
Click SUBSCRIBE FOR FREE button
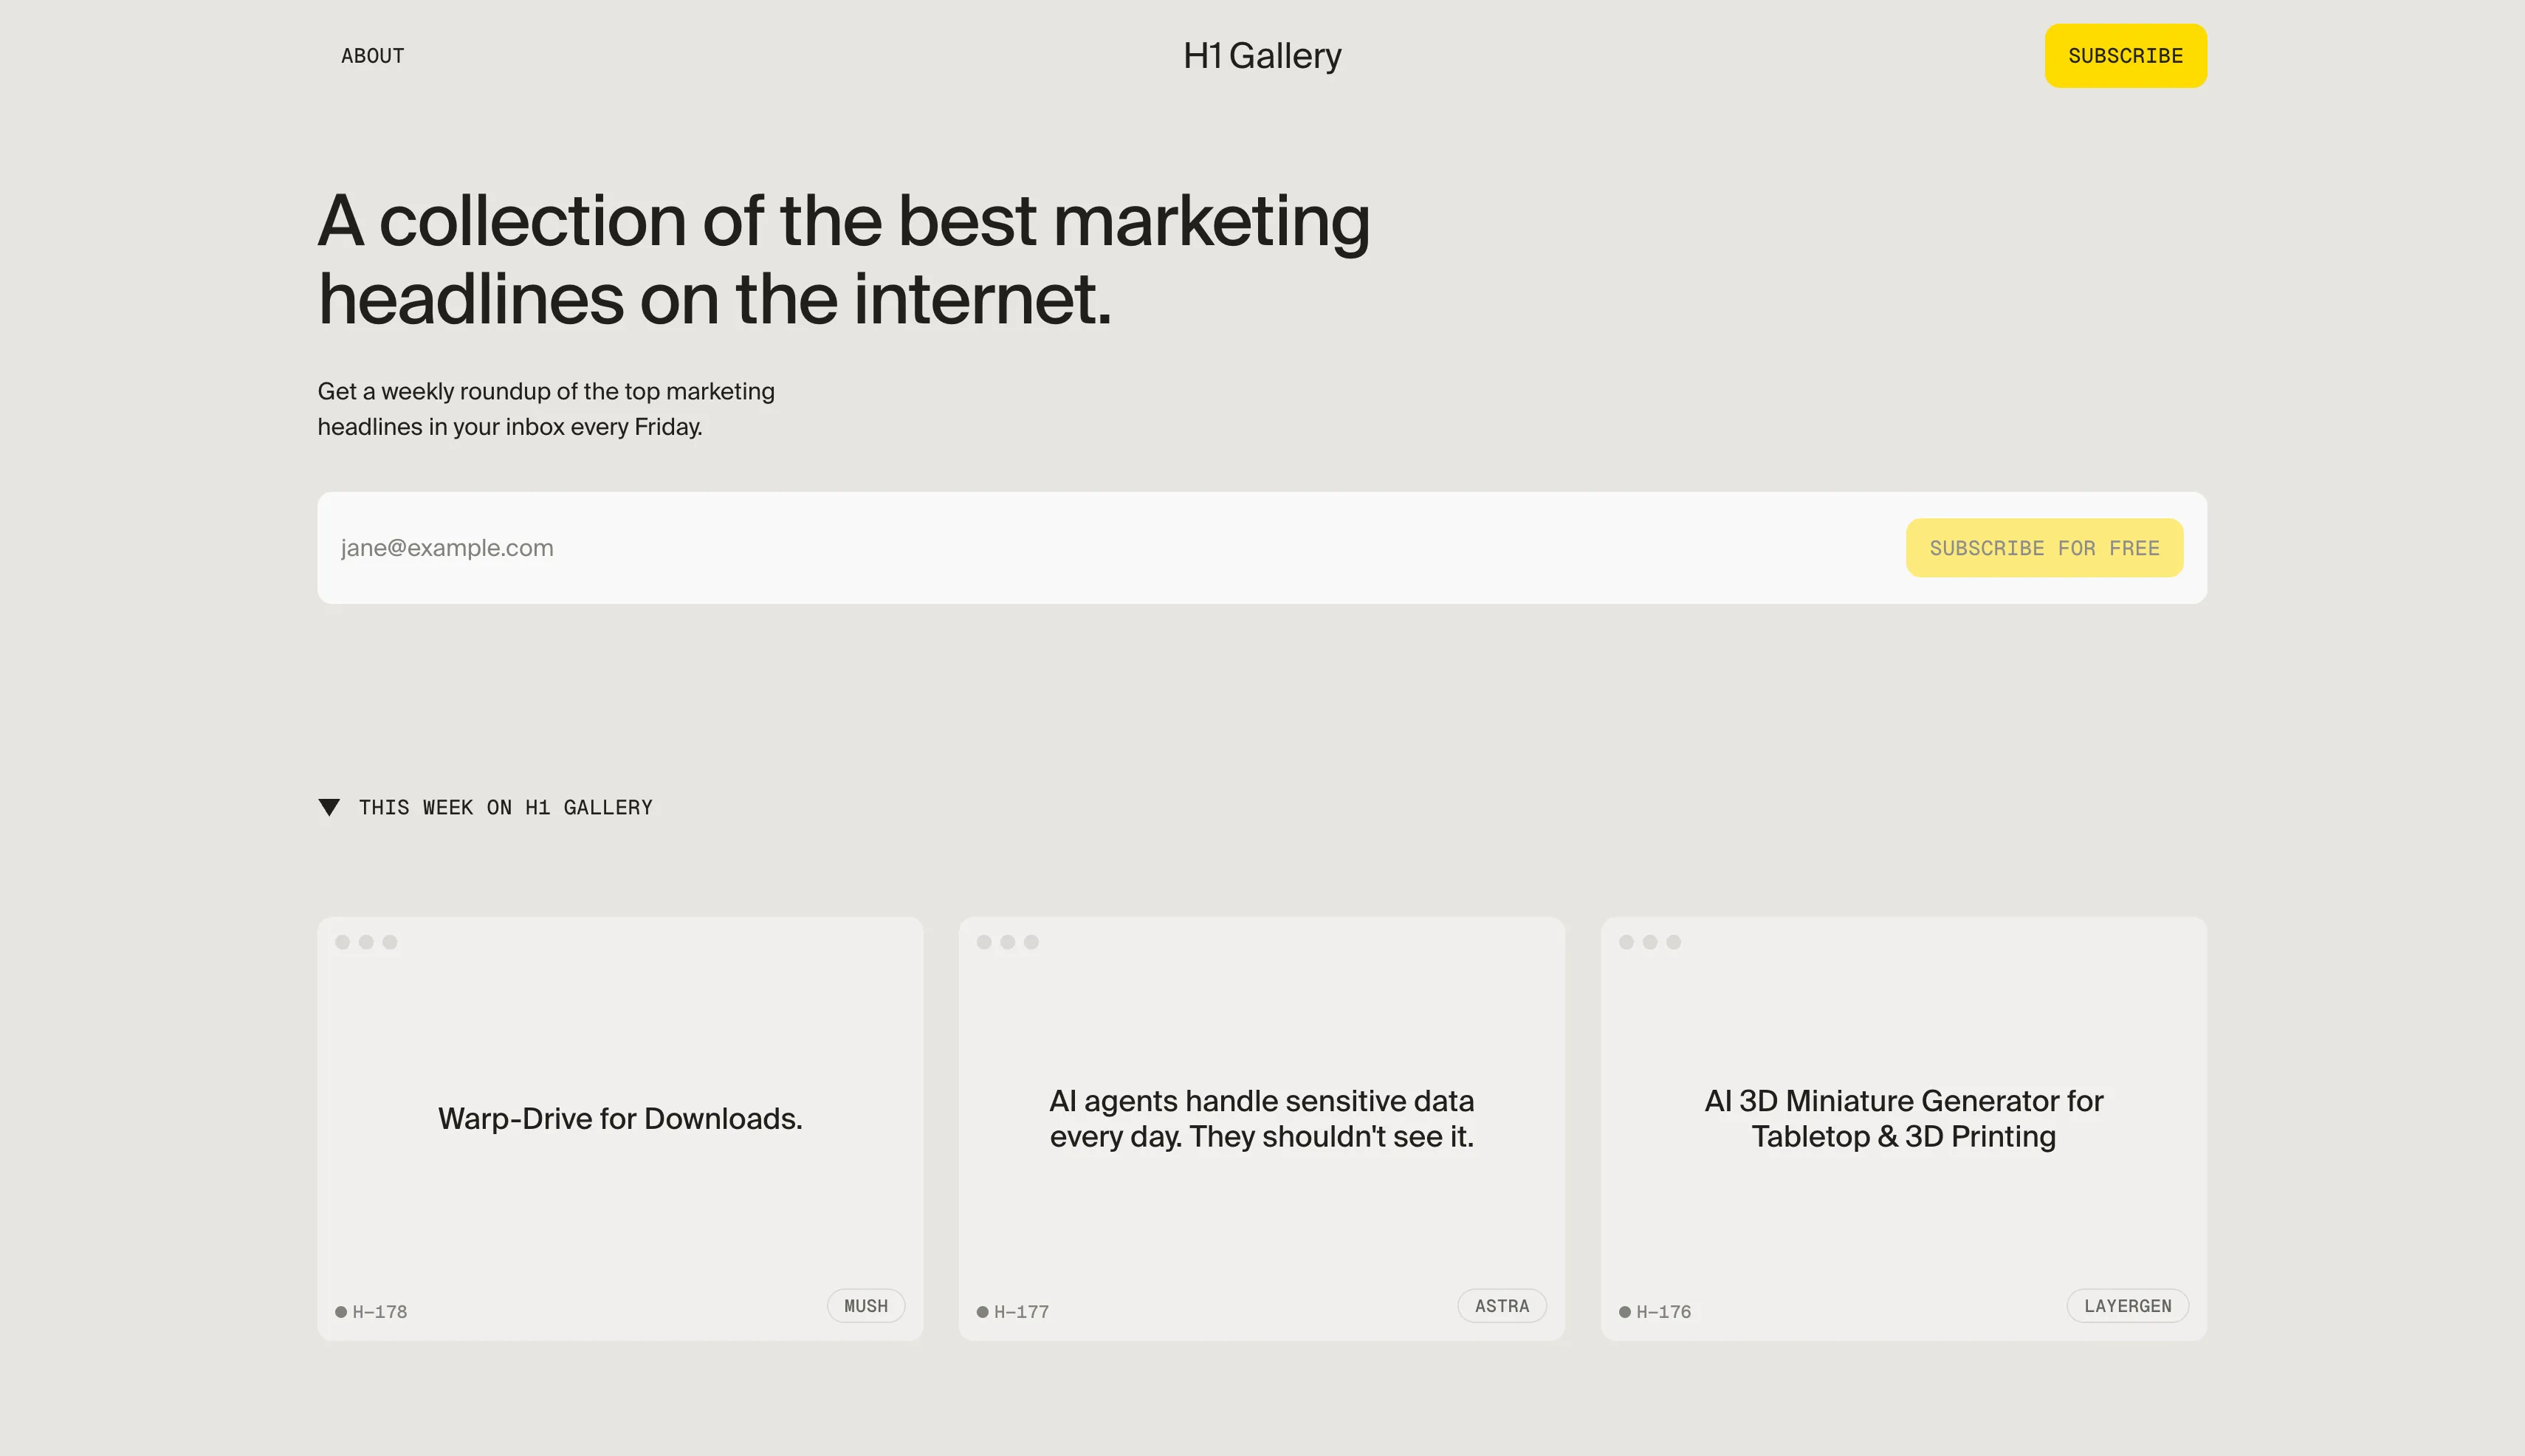[x=2043, y=548]
